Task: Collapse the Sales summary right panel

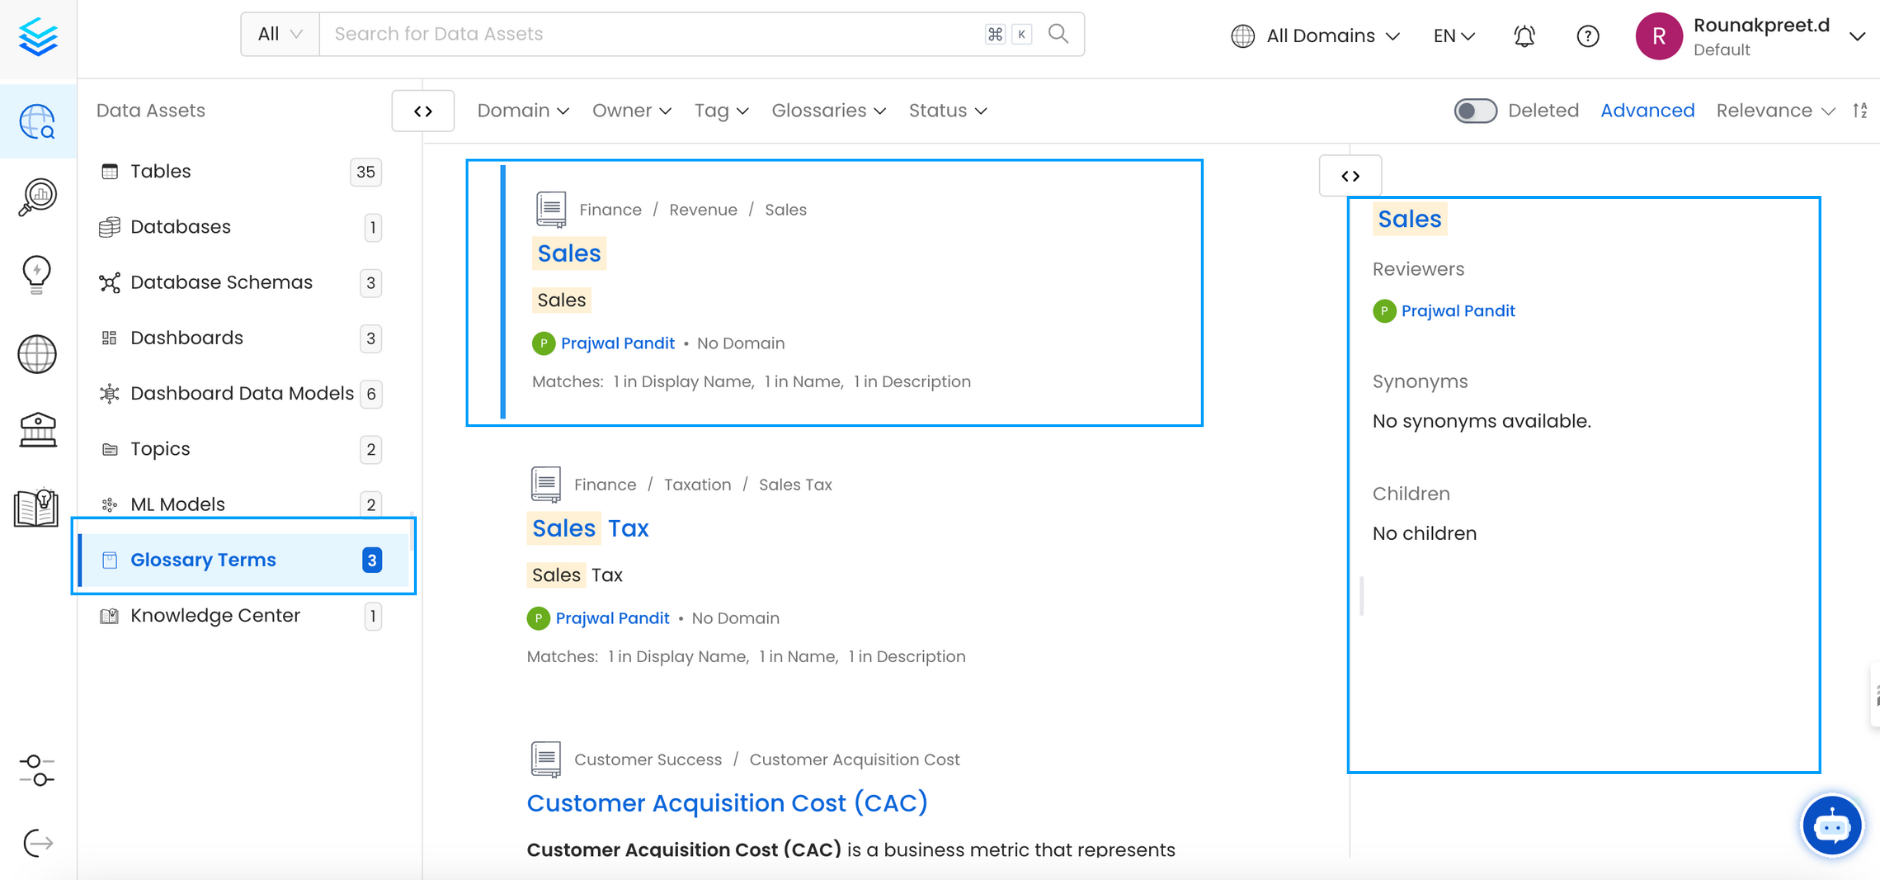Action: pos(1350,176)
